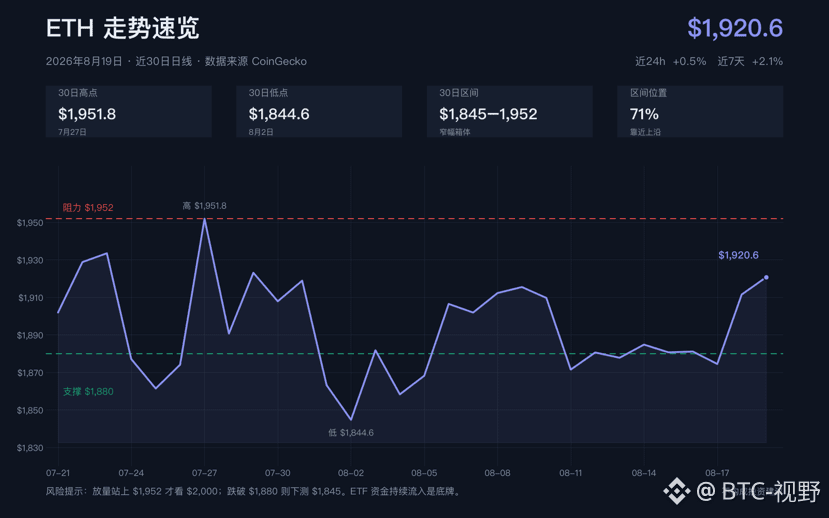The image size is (829, 518).
Task: Select the 近7天 +2.1% change figure
Action: (750, 61)
